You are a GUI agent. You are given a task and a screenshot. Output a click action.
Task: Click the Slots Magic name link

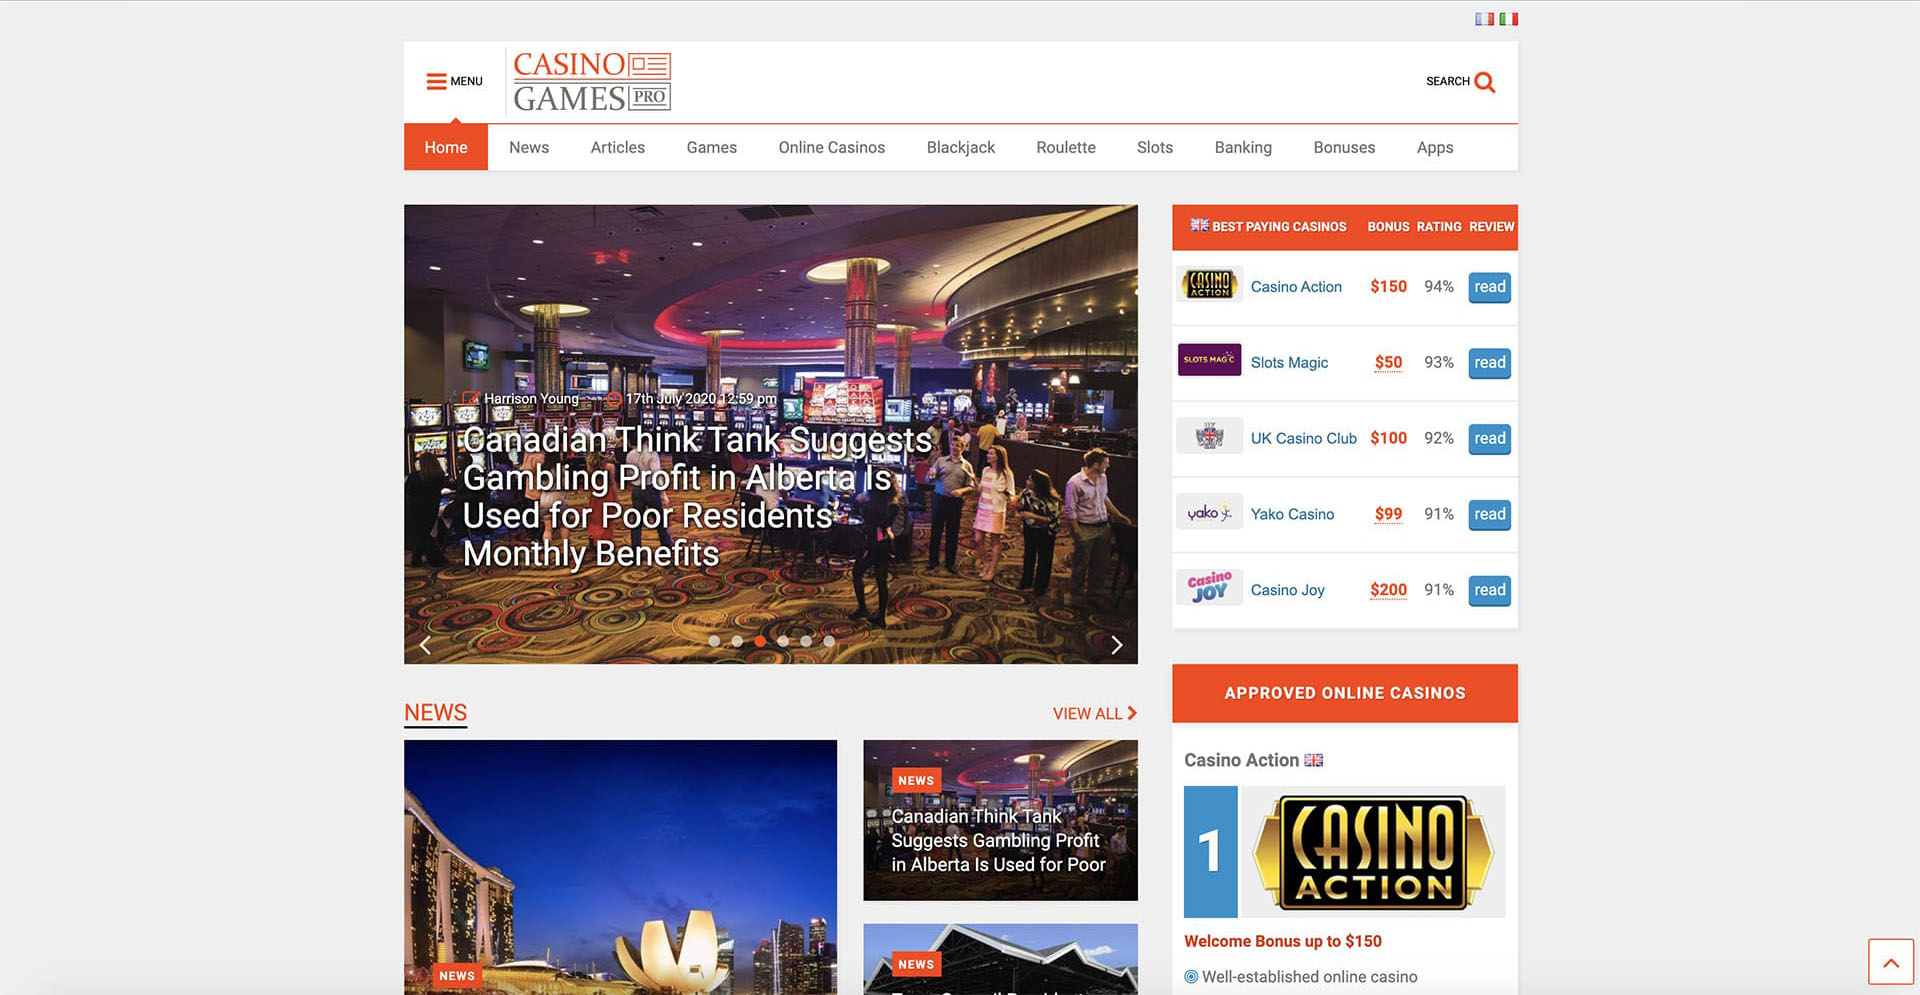1289,363
